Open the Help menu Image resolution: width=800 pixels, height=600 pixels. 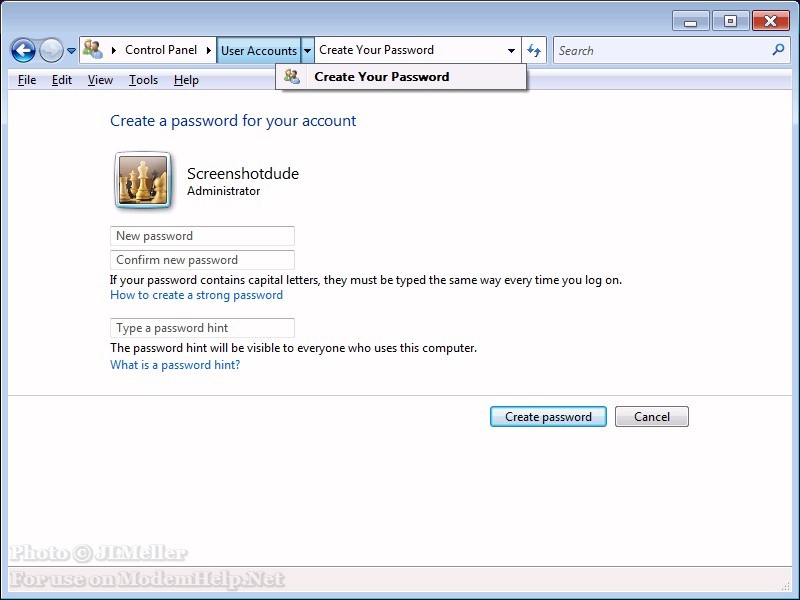[186, 80]
